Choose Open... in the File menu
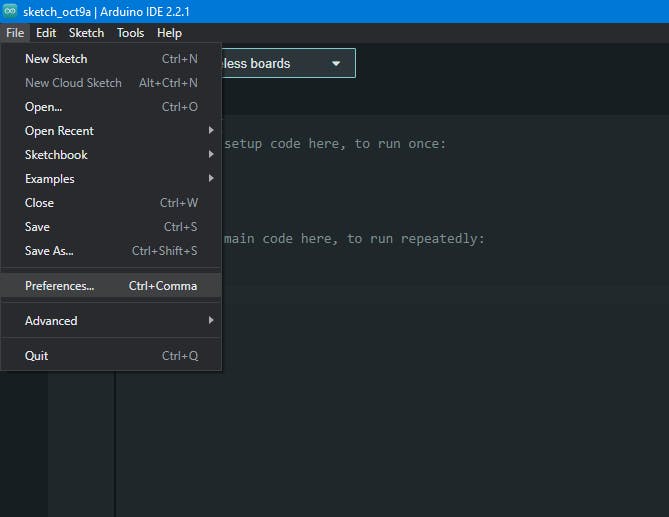Screen dimensions: 669x517 (x=111, y=107)
